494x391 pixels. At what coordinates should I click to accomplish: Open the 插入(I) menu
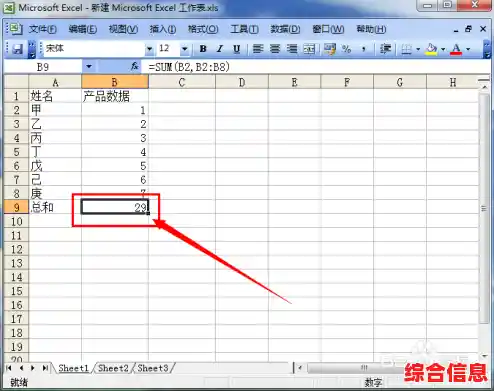[x=163, y=29]
